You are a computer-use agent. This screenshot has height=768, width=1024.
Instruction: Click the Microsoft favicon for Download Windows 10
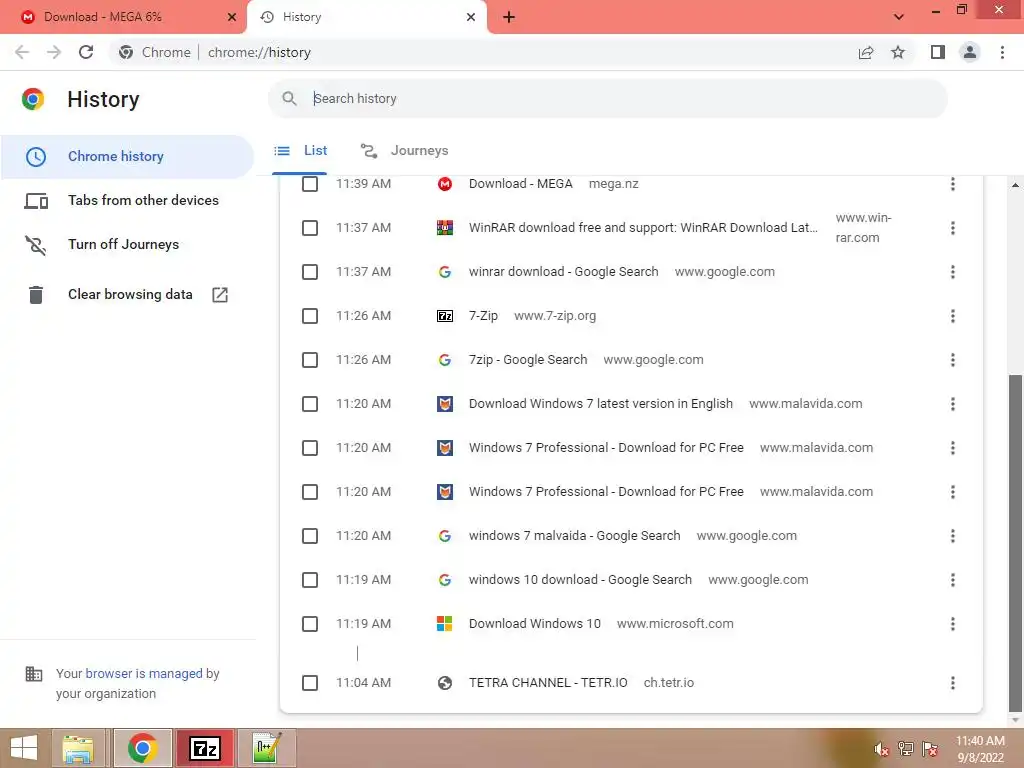pos(445,624)
